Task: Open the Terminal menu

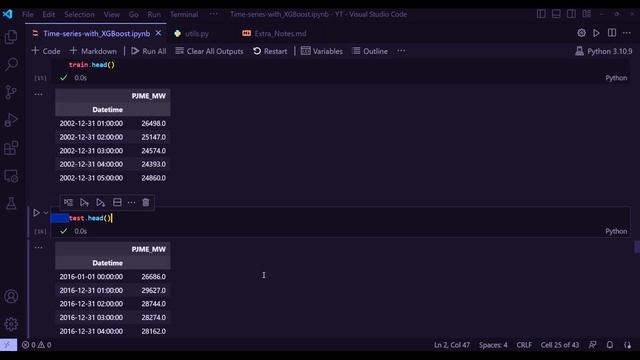Action: 184,14
